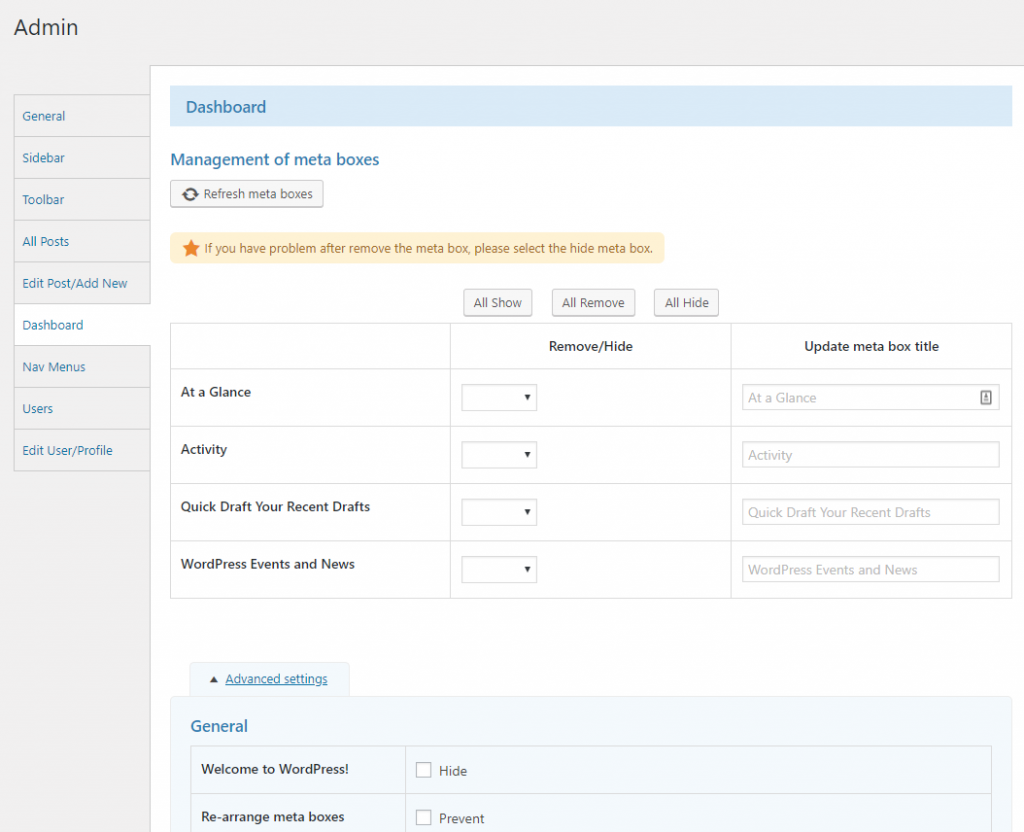Screen dimensions: 1024x832
Task: Click the All Hide button
Action: tap(686, 302)
